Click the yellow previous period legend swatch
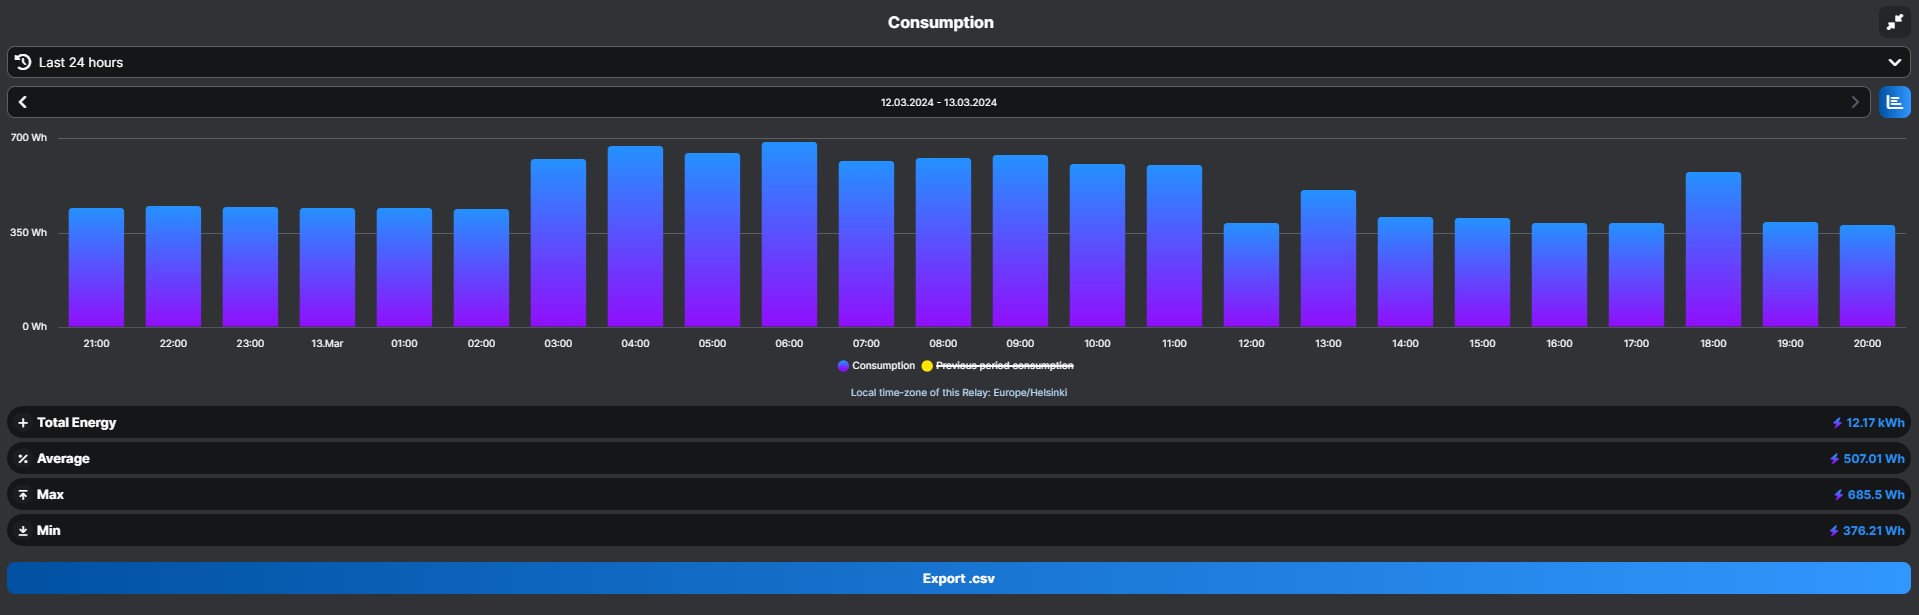This screenshot has width=1919, height=615. click(x=927, y=366)
